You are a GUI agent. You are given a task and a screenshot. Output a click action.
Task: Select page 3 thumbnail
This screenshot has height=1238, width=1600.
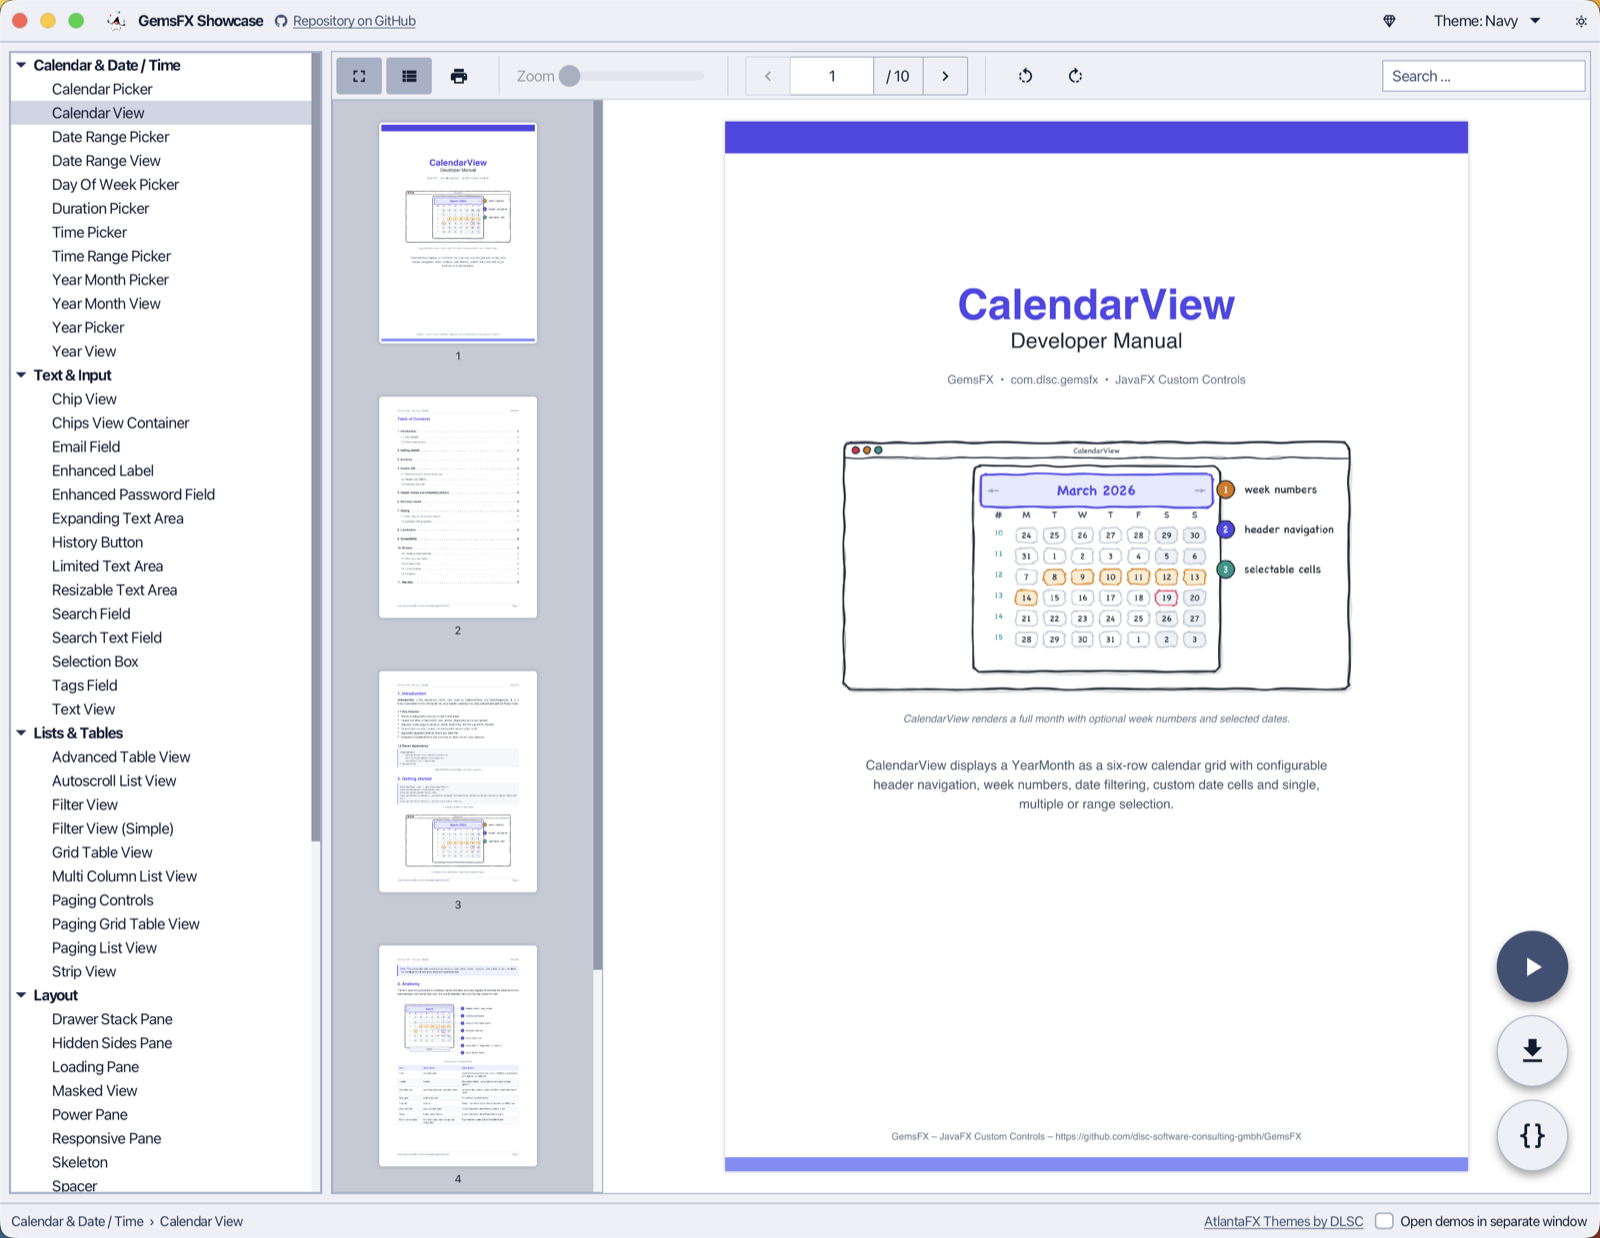tap(458, 781)
